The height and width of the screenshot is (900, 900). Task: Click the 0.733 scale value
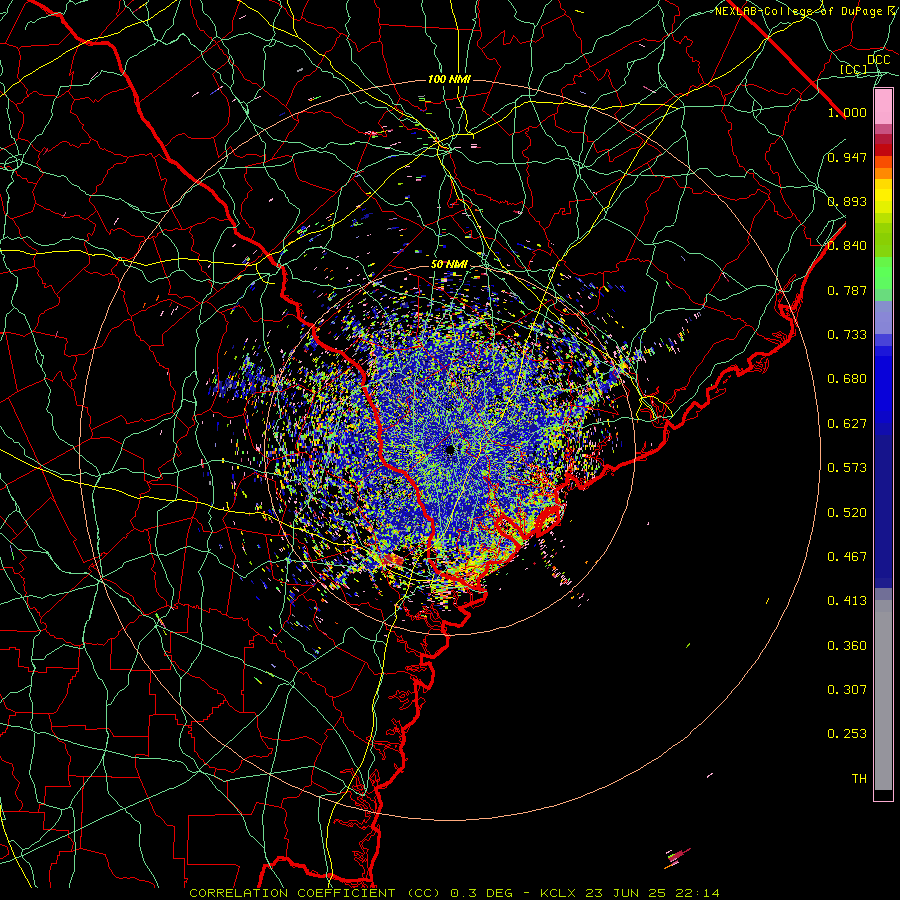click(x=847, y=335)
